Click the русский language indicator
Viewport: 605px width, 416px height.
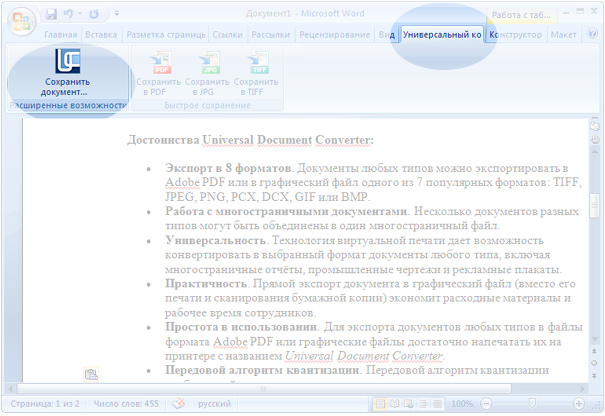click(x=214, y=404)
